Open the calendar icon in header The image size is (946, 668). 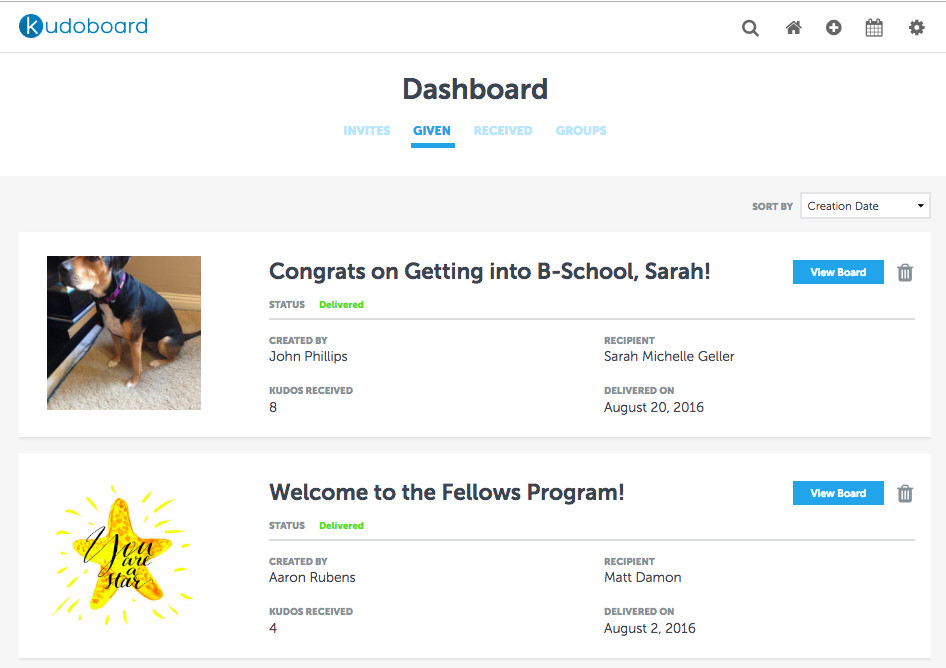[874, 28]
